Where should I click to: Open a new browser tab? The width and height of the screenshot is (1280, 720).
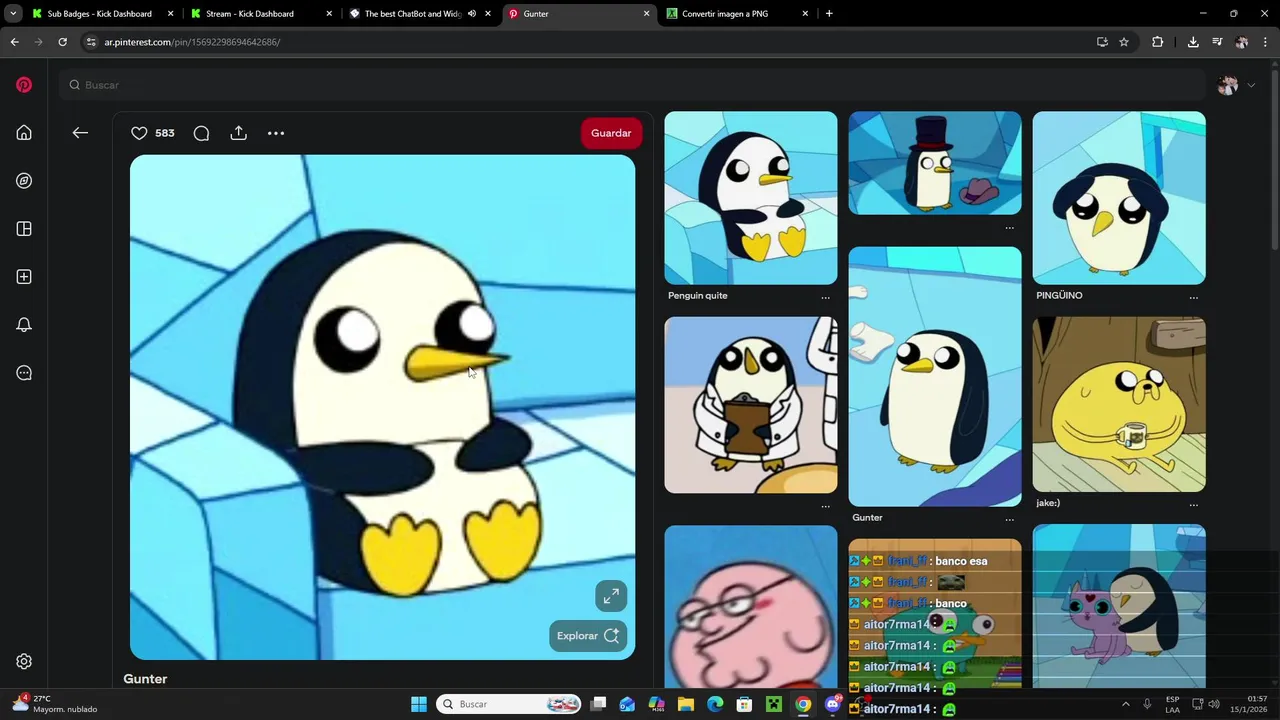(x=829, y=14)
